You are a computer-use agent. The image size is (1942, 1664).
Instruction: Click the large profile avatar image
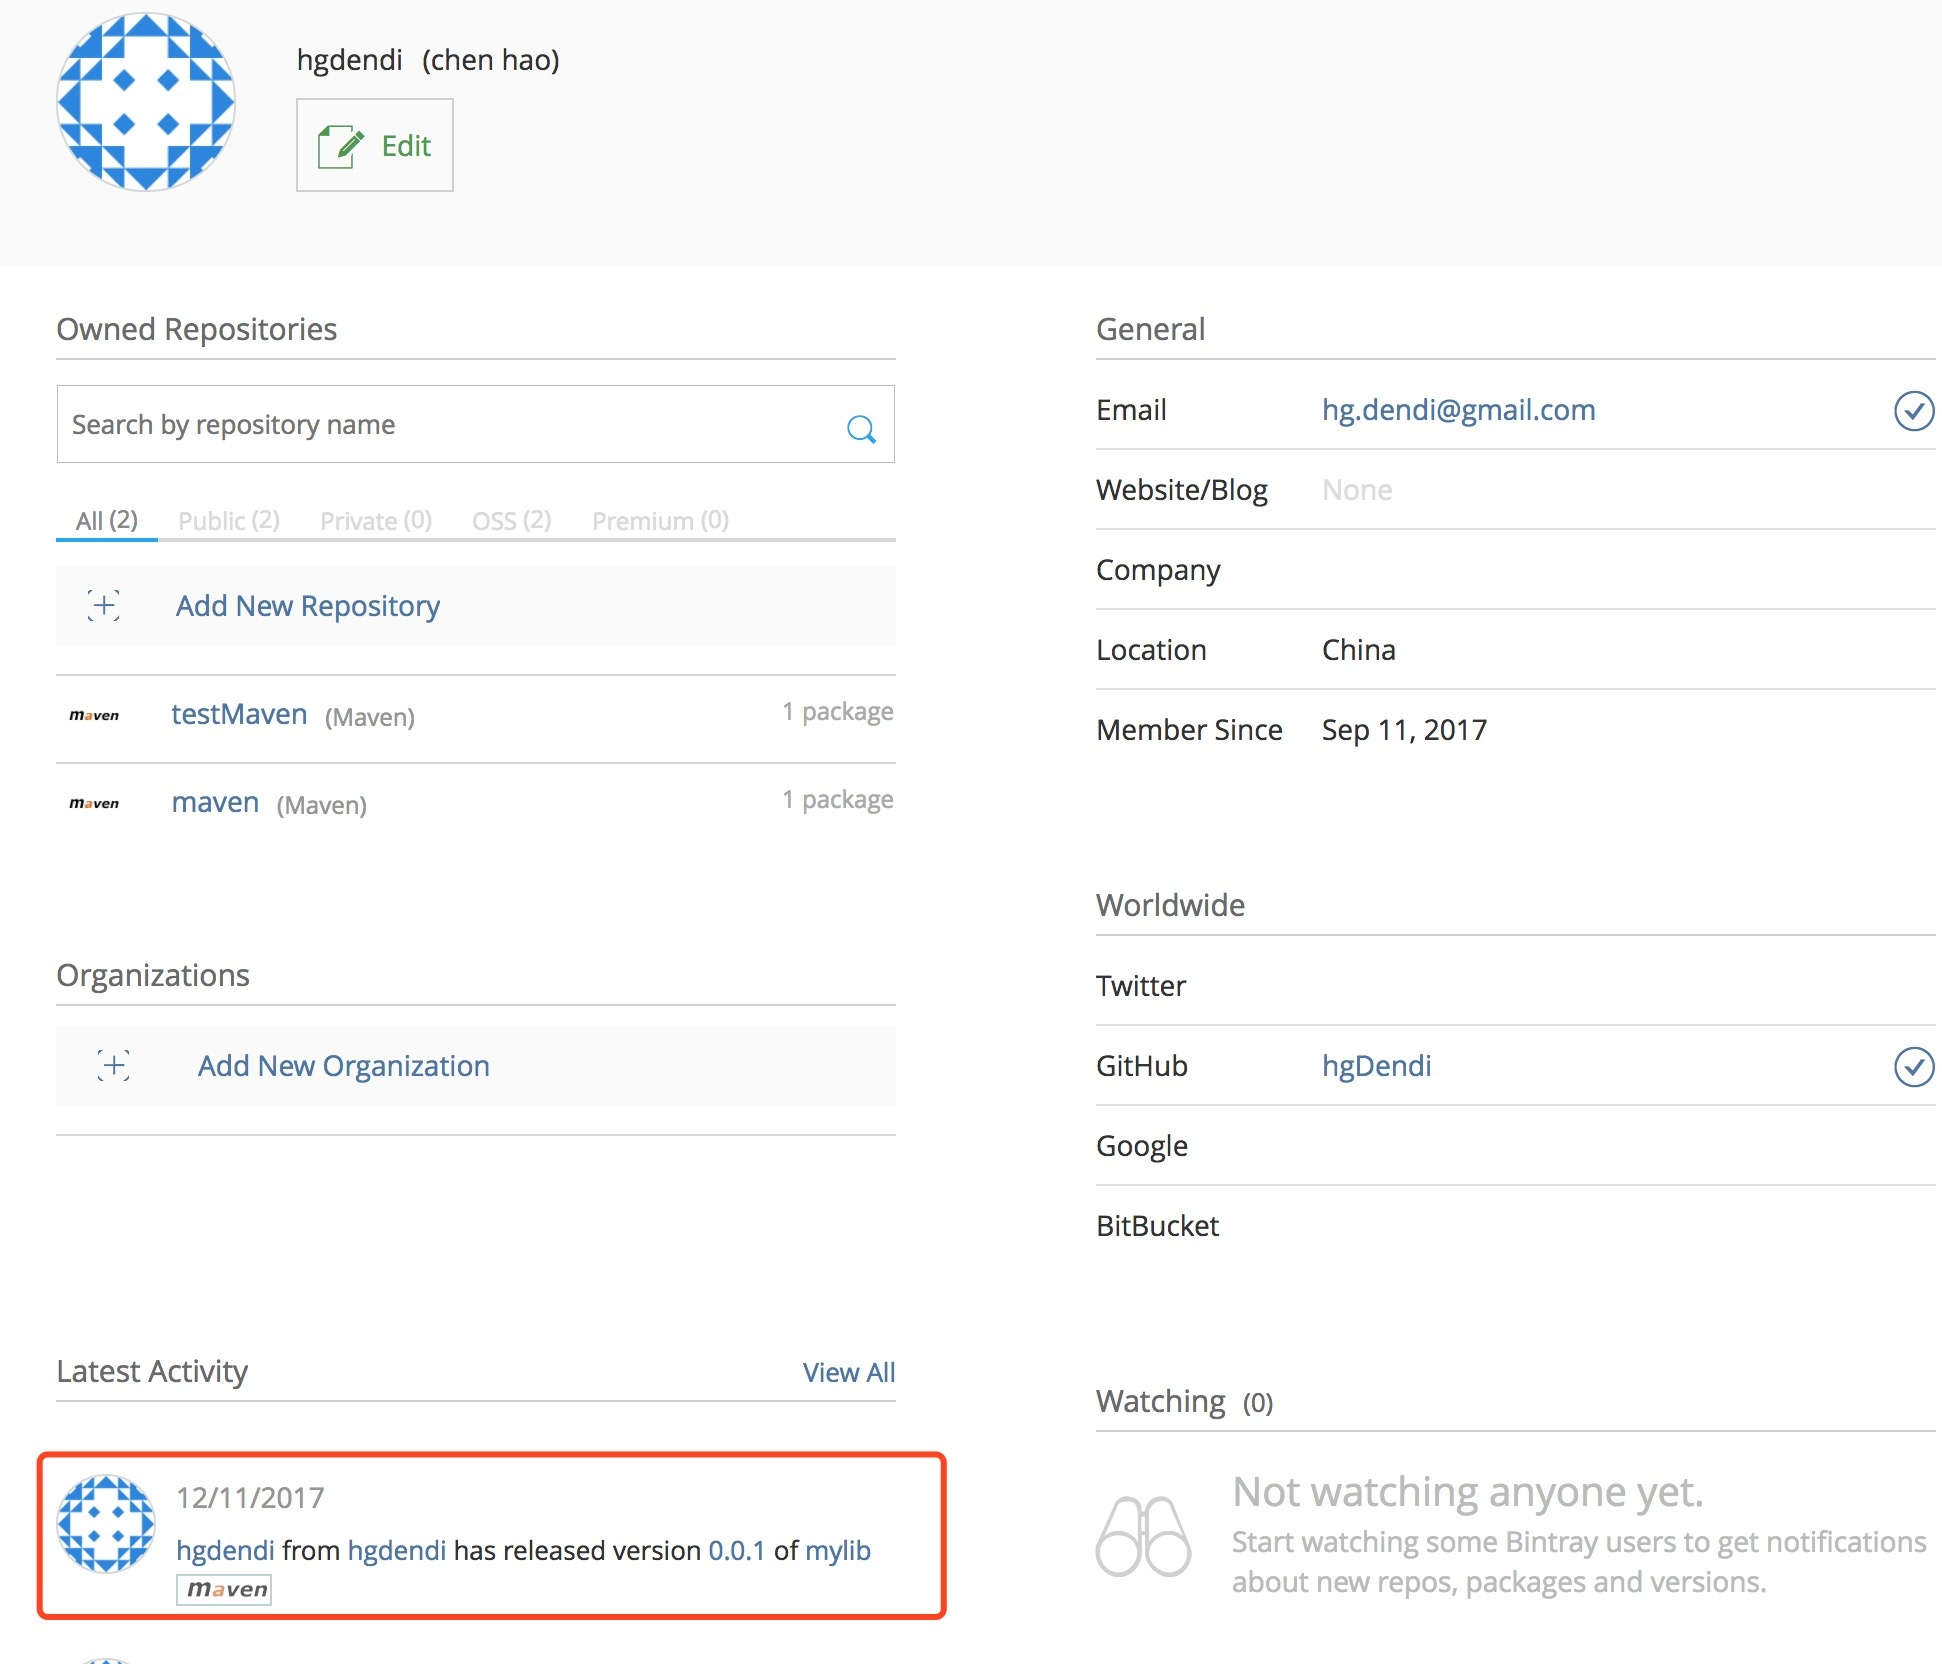click(146, 101)
